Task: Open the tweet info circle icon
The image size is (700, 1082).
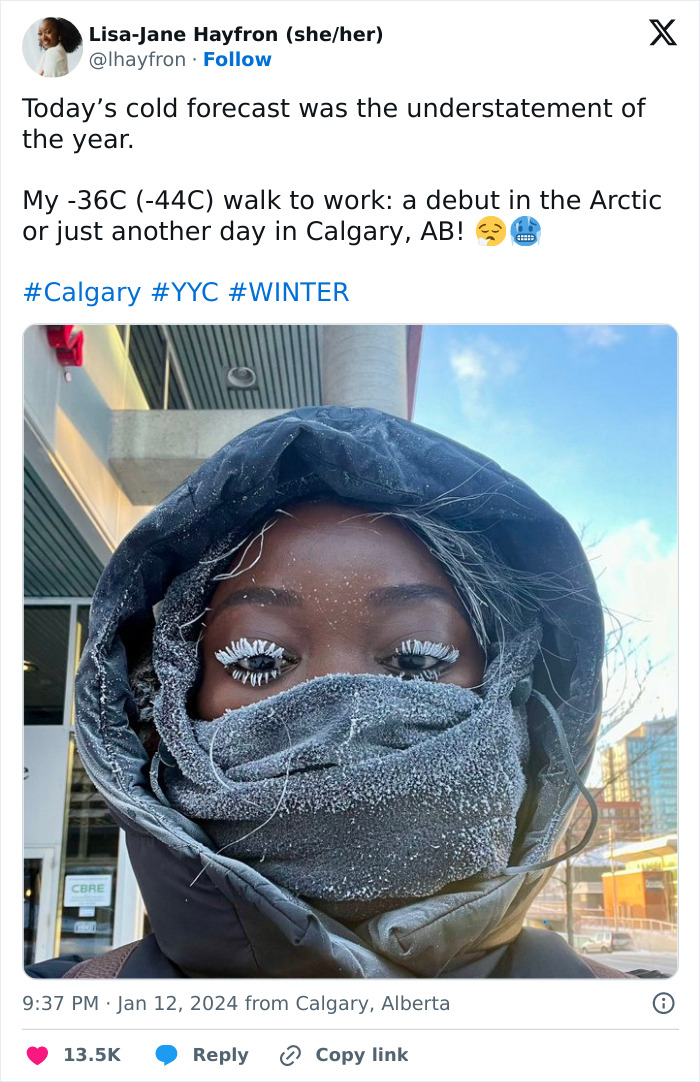Action: [x=663, y=1003]
